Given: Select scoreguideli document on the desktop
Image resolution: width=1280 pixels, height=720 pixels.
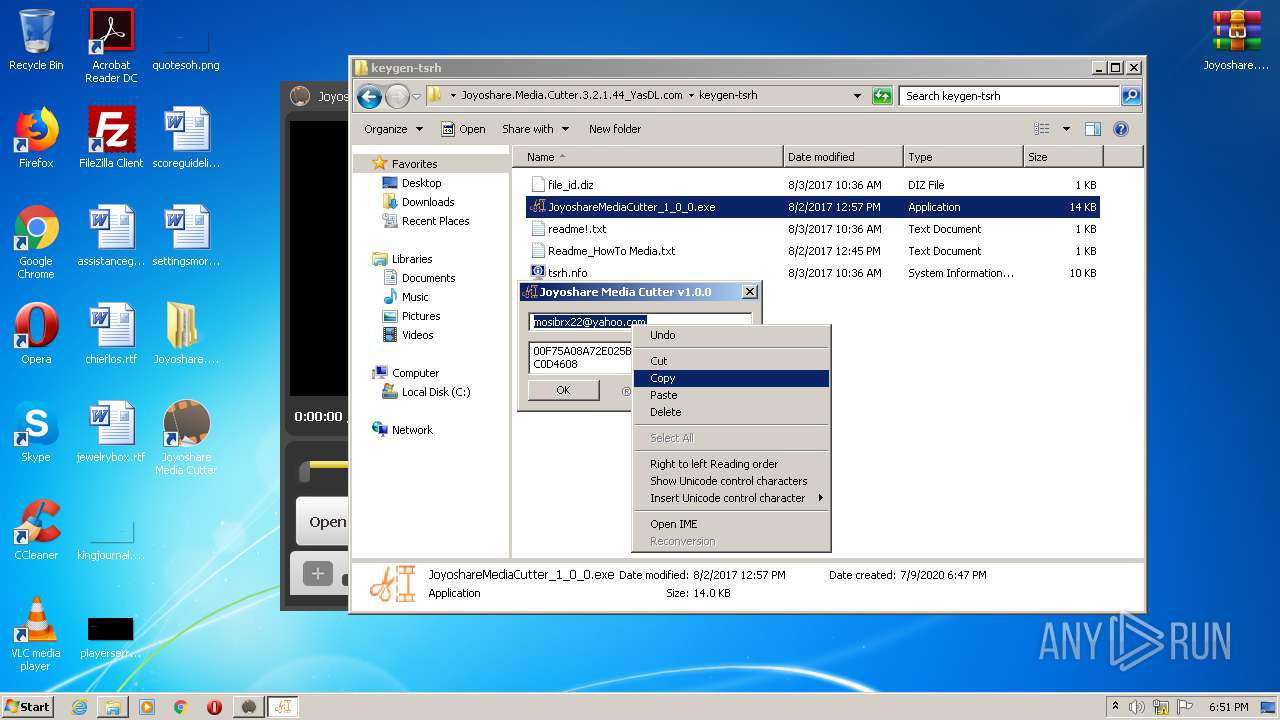Looking at the screenshot, I should [186, 138].
